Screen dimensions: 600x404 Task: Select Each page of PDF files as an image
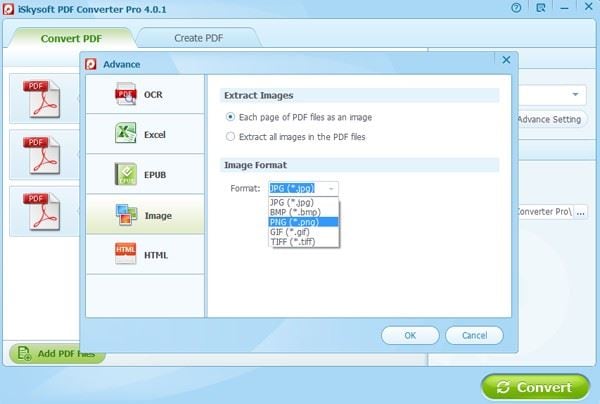pyautogui.click(x=299, y=117)
